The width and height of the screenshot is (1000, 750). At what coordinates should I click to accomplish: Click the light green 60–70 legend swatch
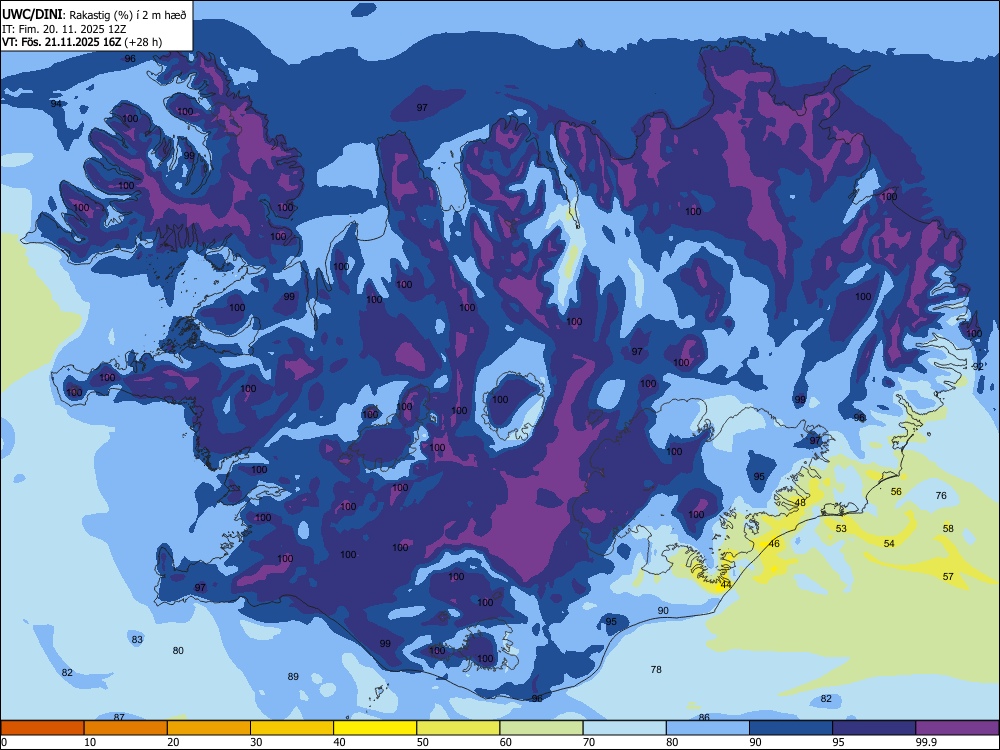click(541, 728)
